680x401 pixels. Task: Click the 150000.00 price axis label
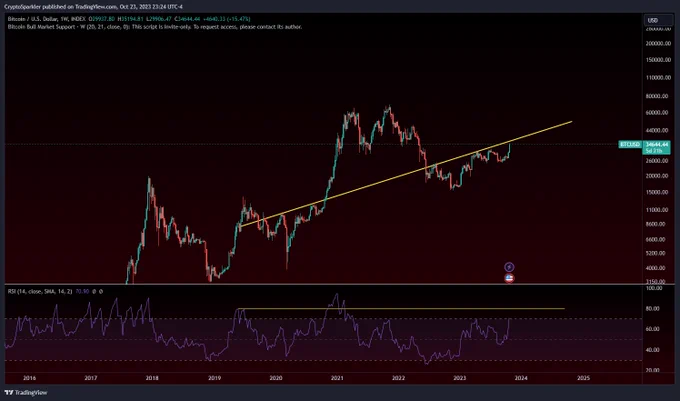658,60
